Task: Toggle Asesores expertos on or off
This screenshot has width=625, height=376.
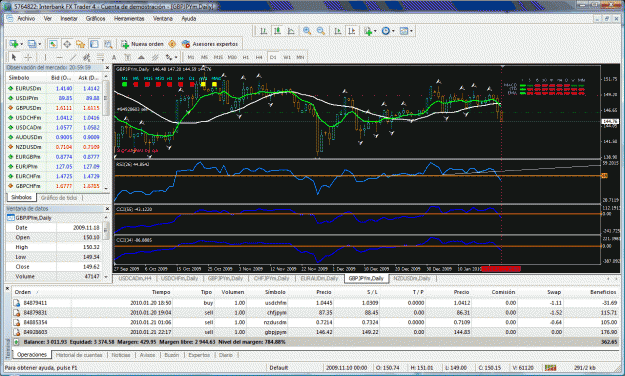Action: (x=210, y=44)
